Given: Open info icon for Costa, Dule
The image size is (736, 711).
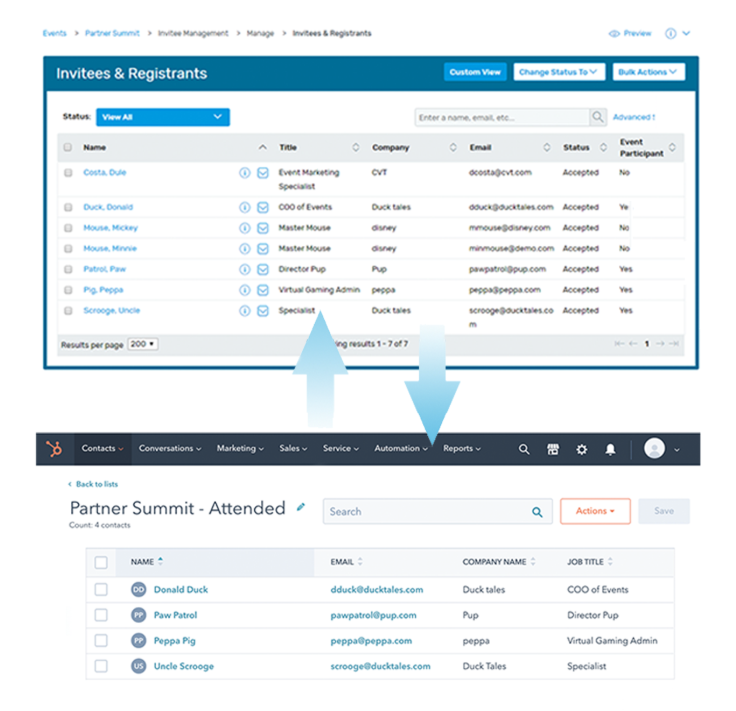Looking at the screenshot, I should (x=245, y=173).
